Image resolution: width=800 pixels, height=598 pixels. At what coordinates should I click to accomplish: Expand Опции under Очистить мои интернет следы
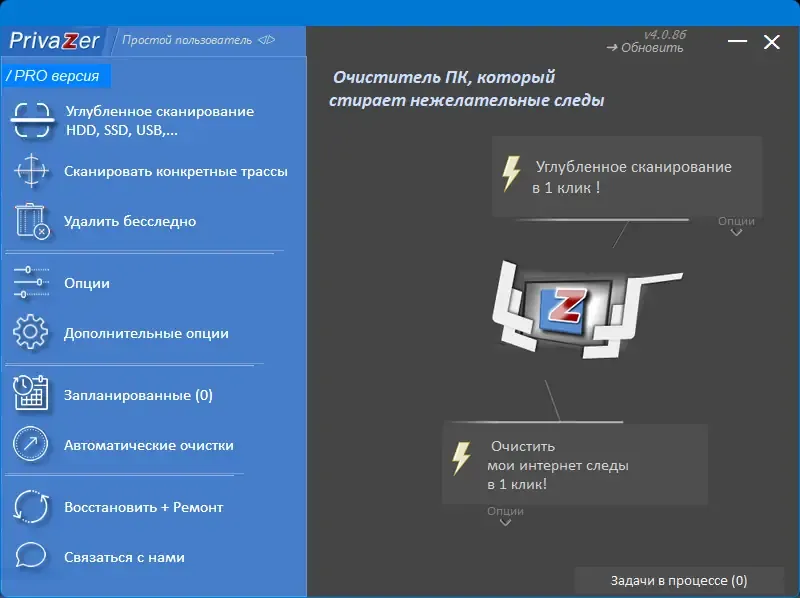click(x=504, y=515)
